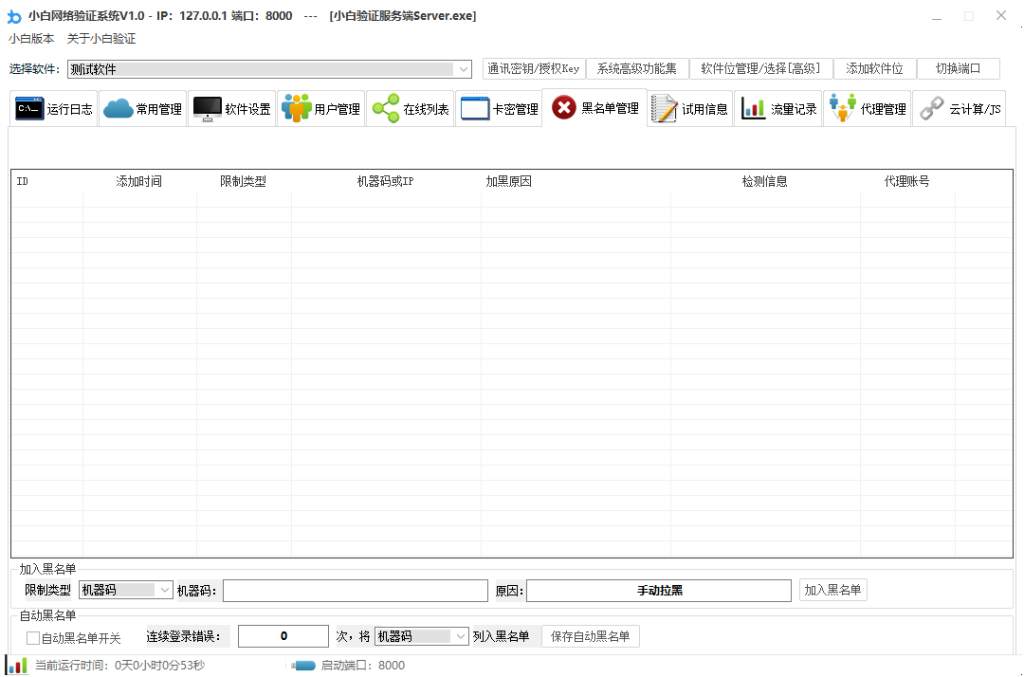Open 用户管理 people icon tab
The height and width of the screenshot is (677, 1024).
coord(296,109)
